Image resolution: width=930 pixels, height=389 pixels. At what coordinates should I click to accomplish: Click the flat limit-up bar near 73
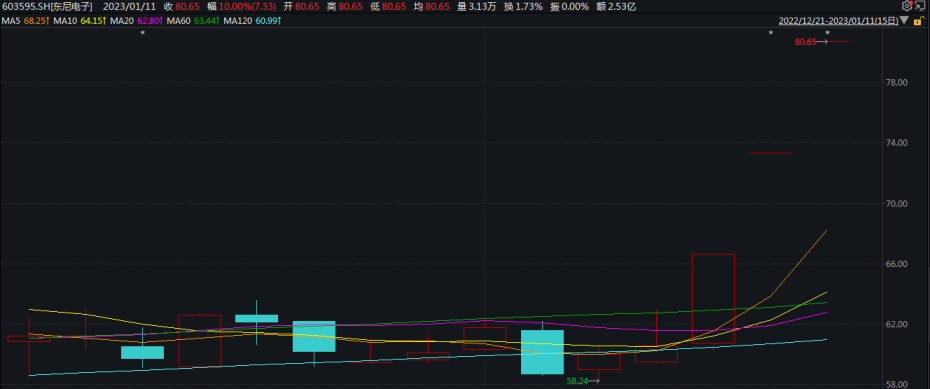pyautogui.click(x=770, y=153)
